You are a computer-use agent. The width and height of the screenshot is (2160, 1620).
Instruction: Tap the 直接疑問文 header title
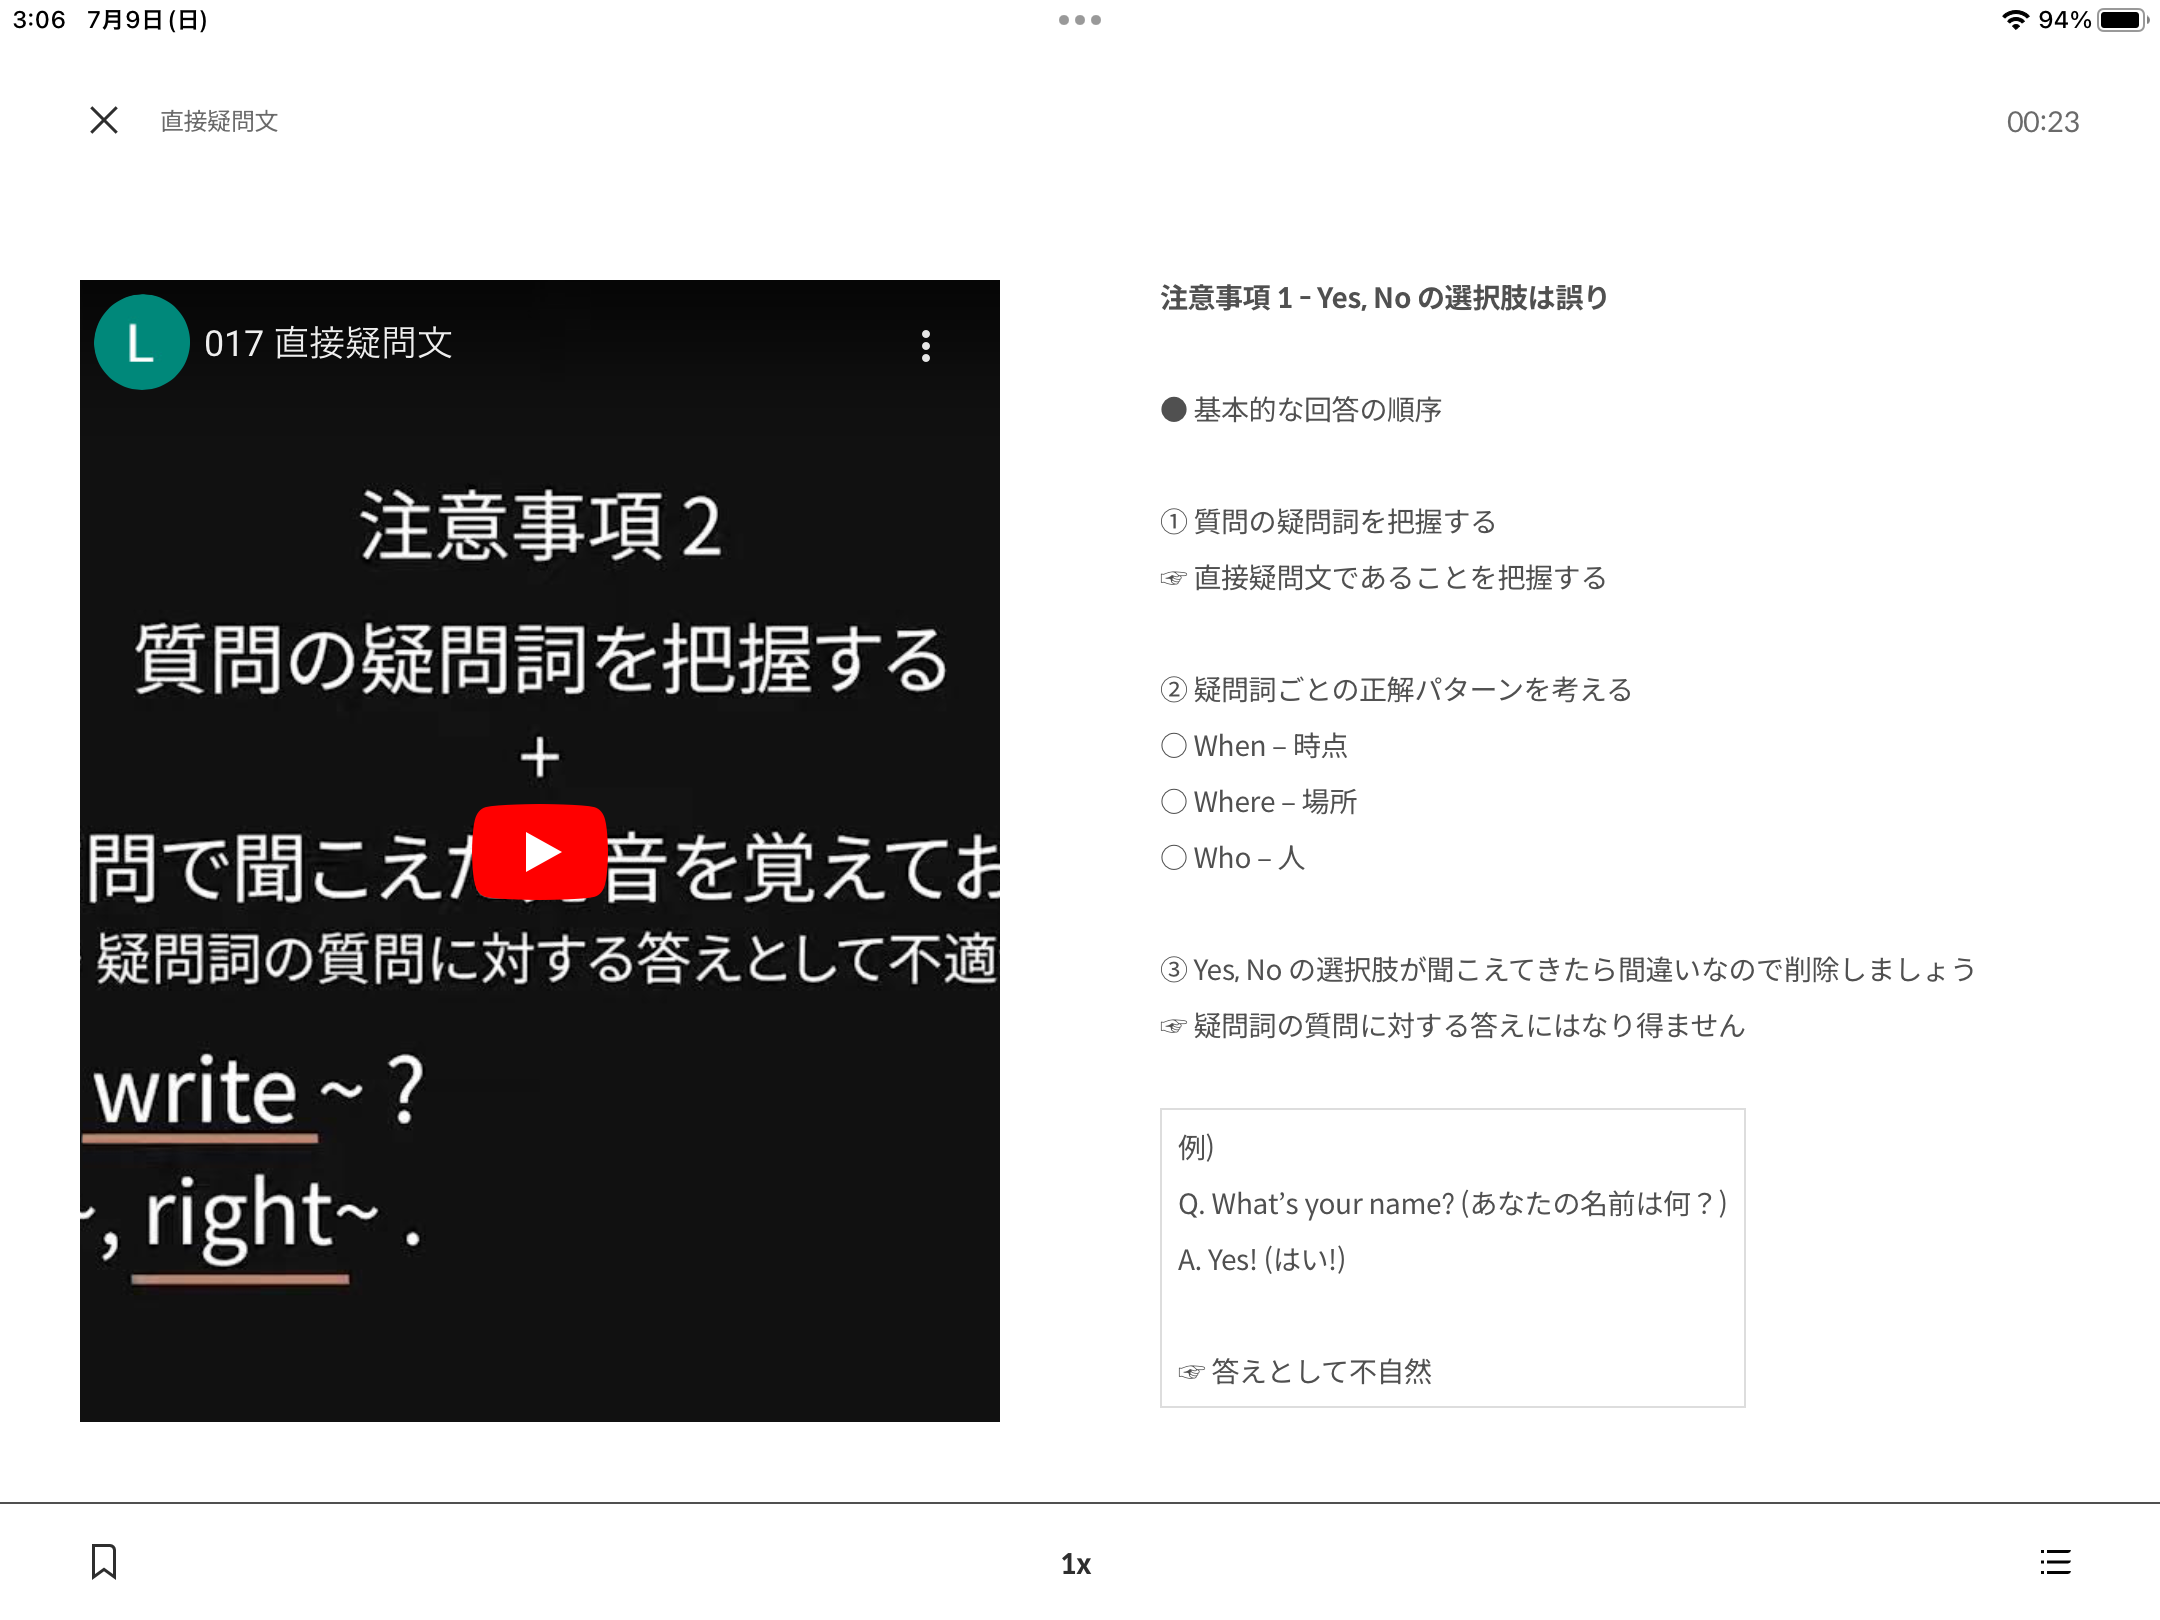219,121
